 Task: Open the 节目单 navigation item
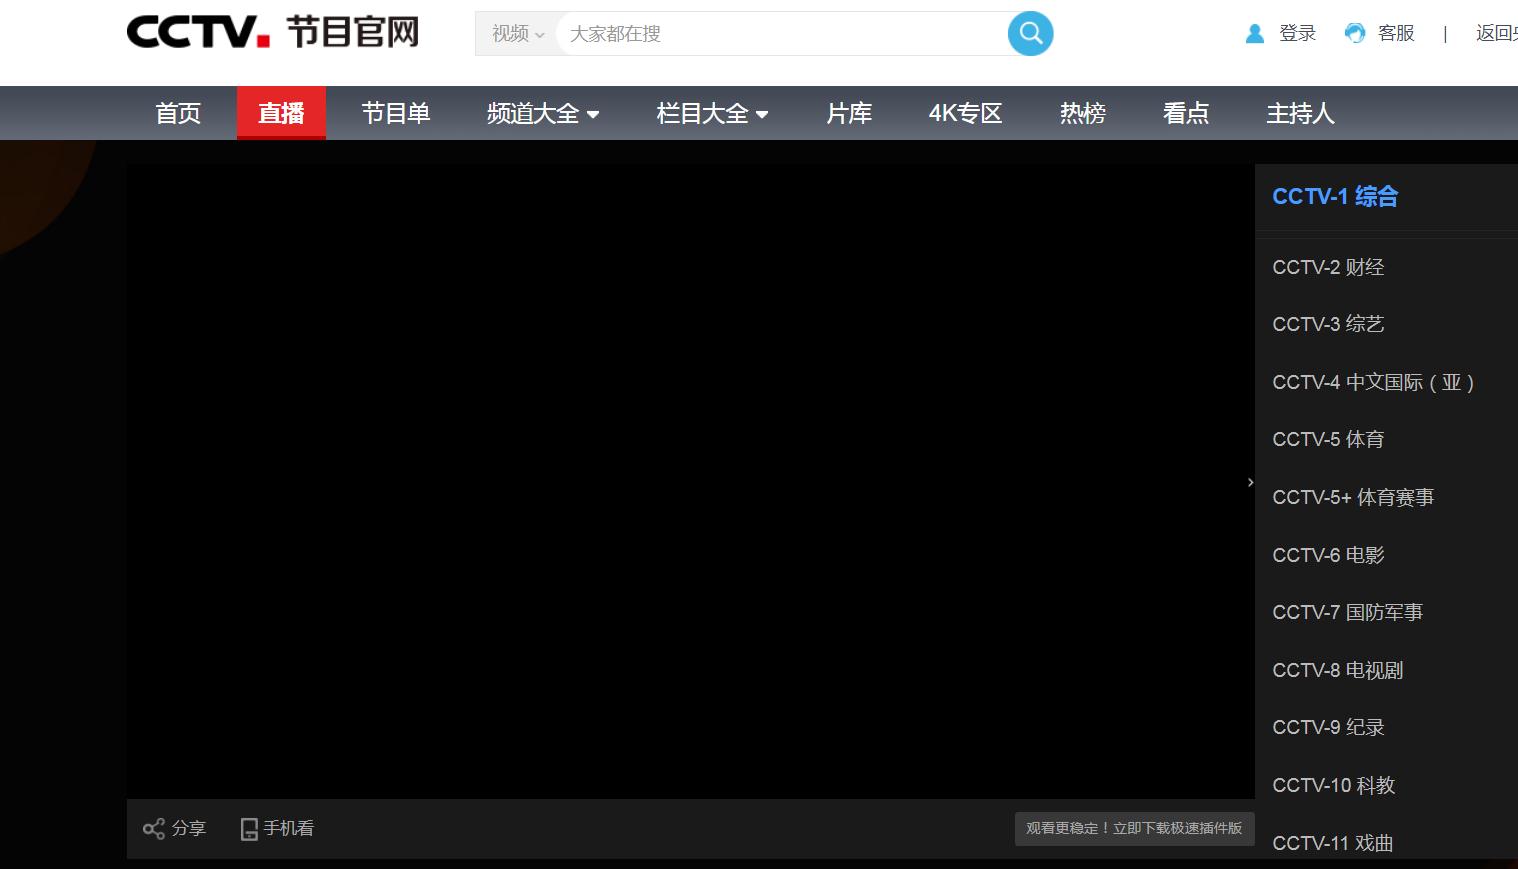396,113
